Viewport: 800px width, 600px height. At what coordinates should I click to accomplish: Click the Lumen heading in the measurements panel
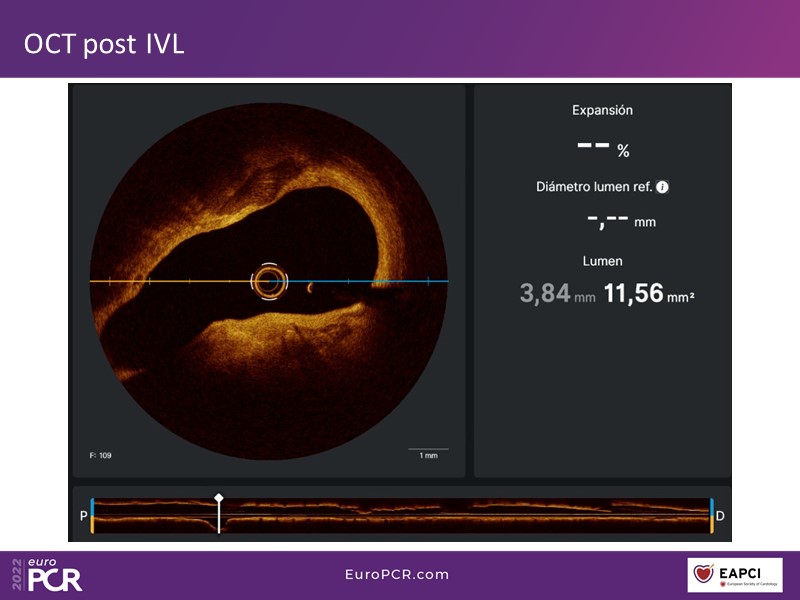pyautogui.click(x=602, y=261)
